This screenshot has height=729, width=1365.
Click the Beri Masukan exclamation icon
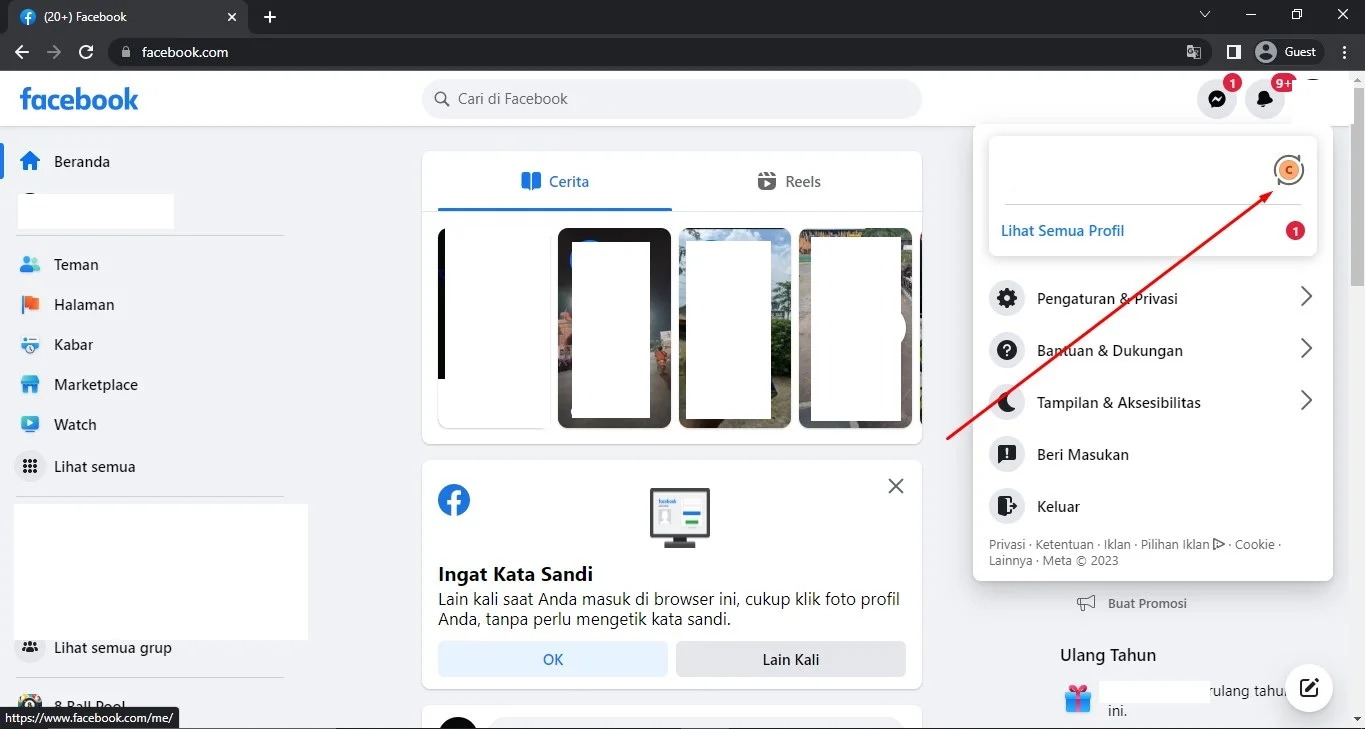(1007, 454)
